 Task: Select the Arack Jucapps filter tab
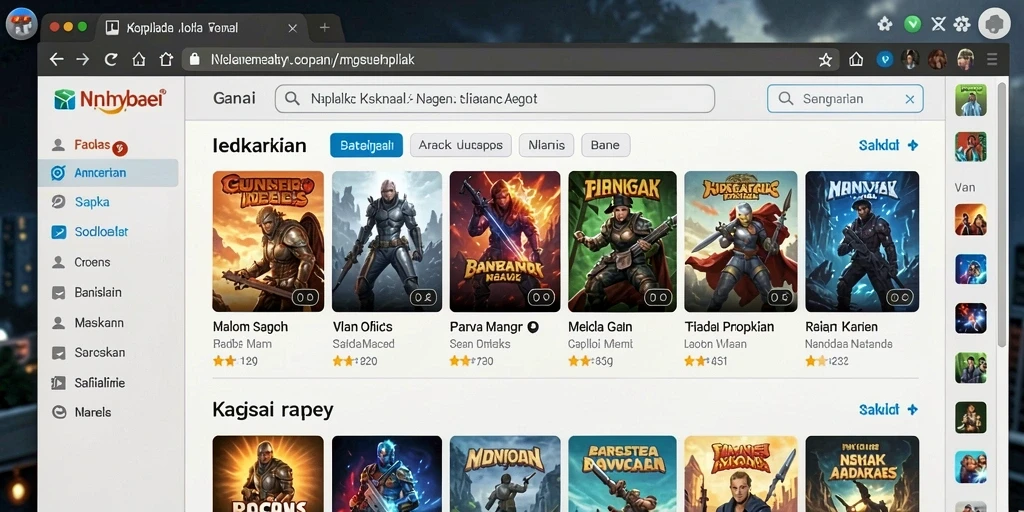pyautogui.click(x=460, y=145)
